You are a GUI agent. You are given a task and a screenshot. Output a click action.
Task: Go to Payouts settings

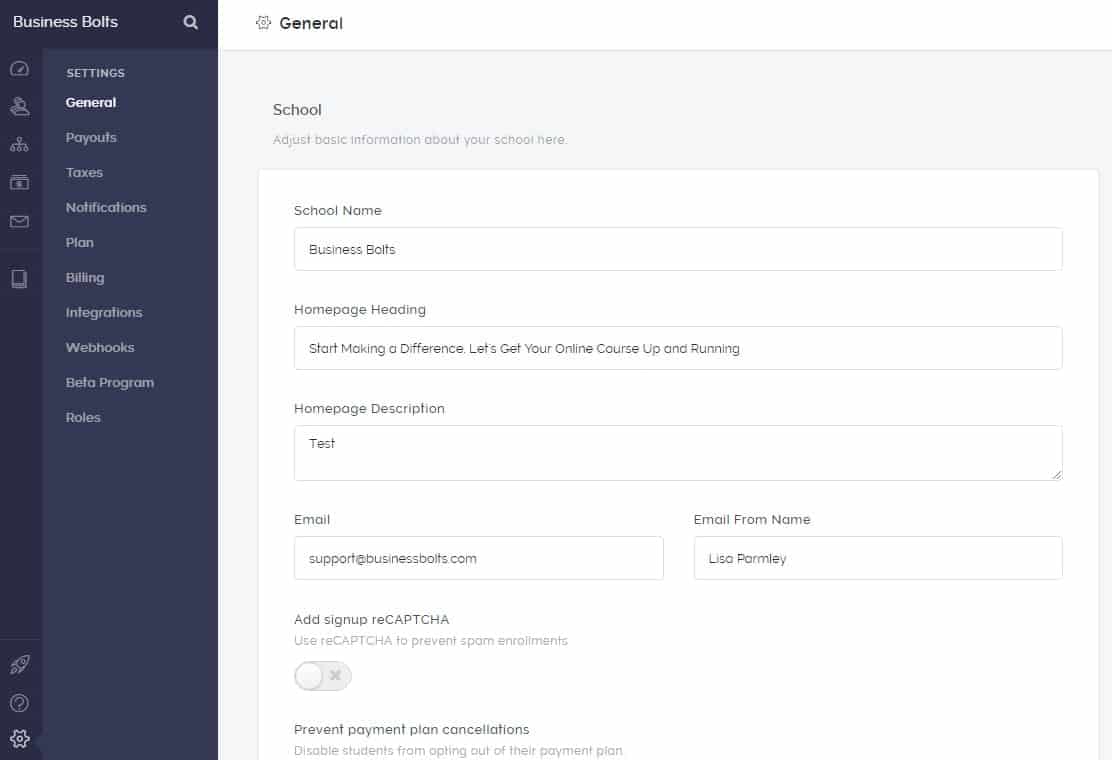click(91, 138)
